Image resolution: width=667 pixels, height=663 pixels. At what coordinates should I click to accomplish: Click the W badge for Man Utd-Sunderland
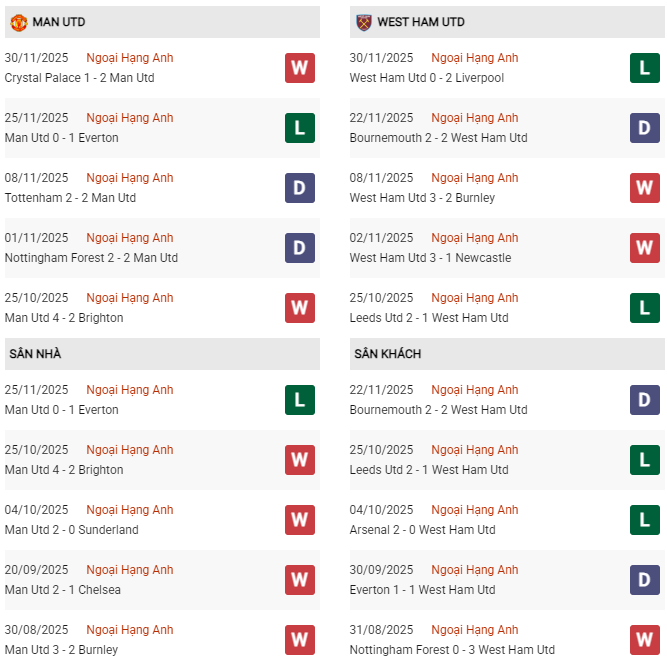point(300,520)
